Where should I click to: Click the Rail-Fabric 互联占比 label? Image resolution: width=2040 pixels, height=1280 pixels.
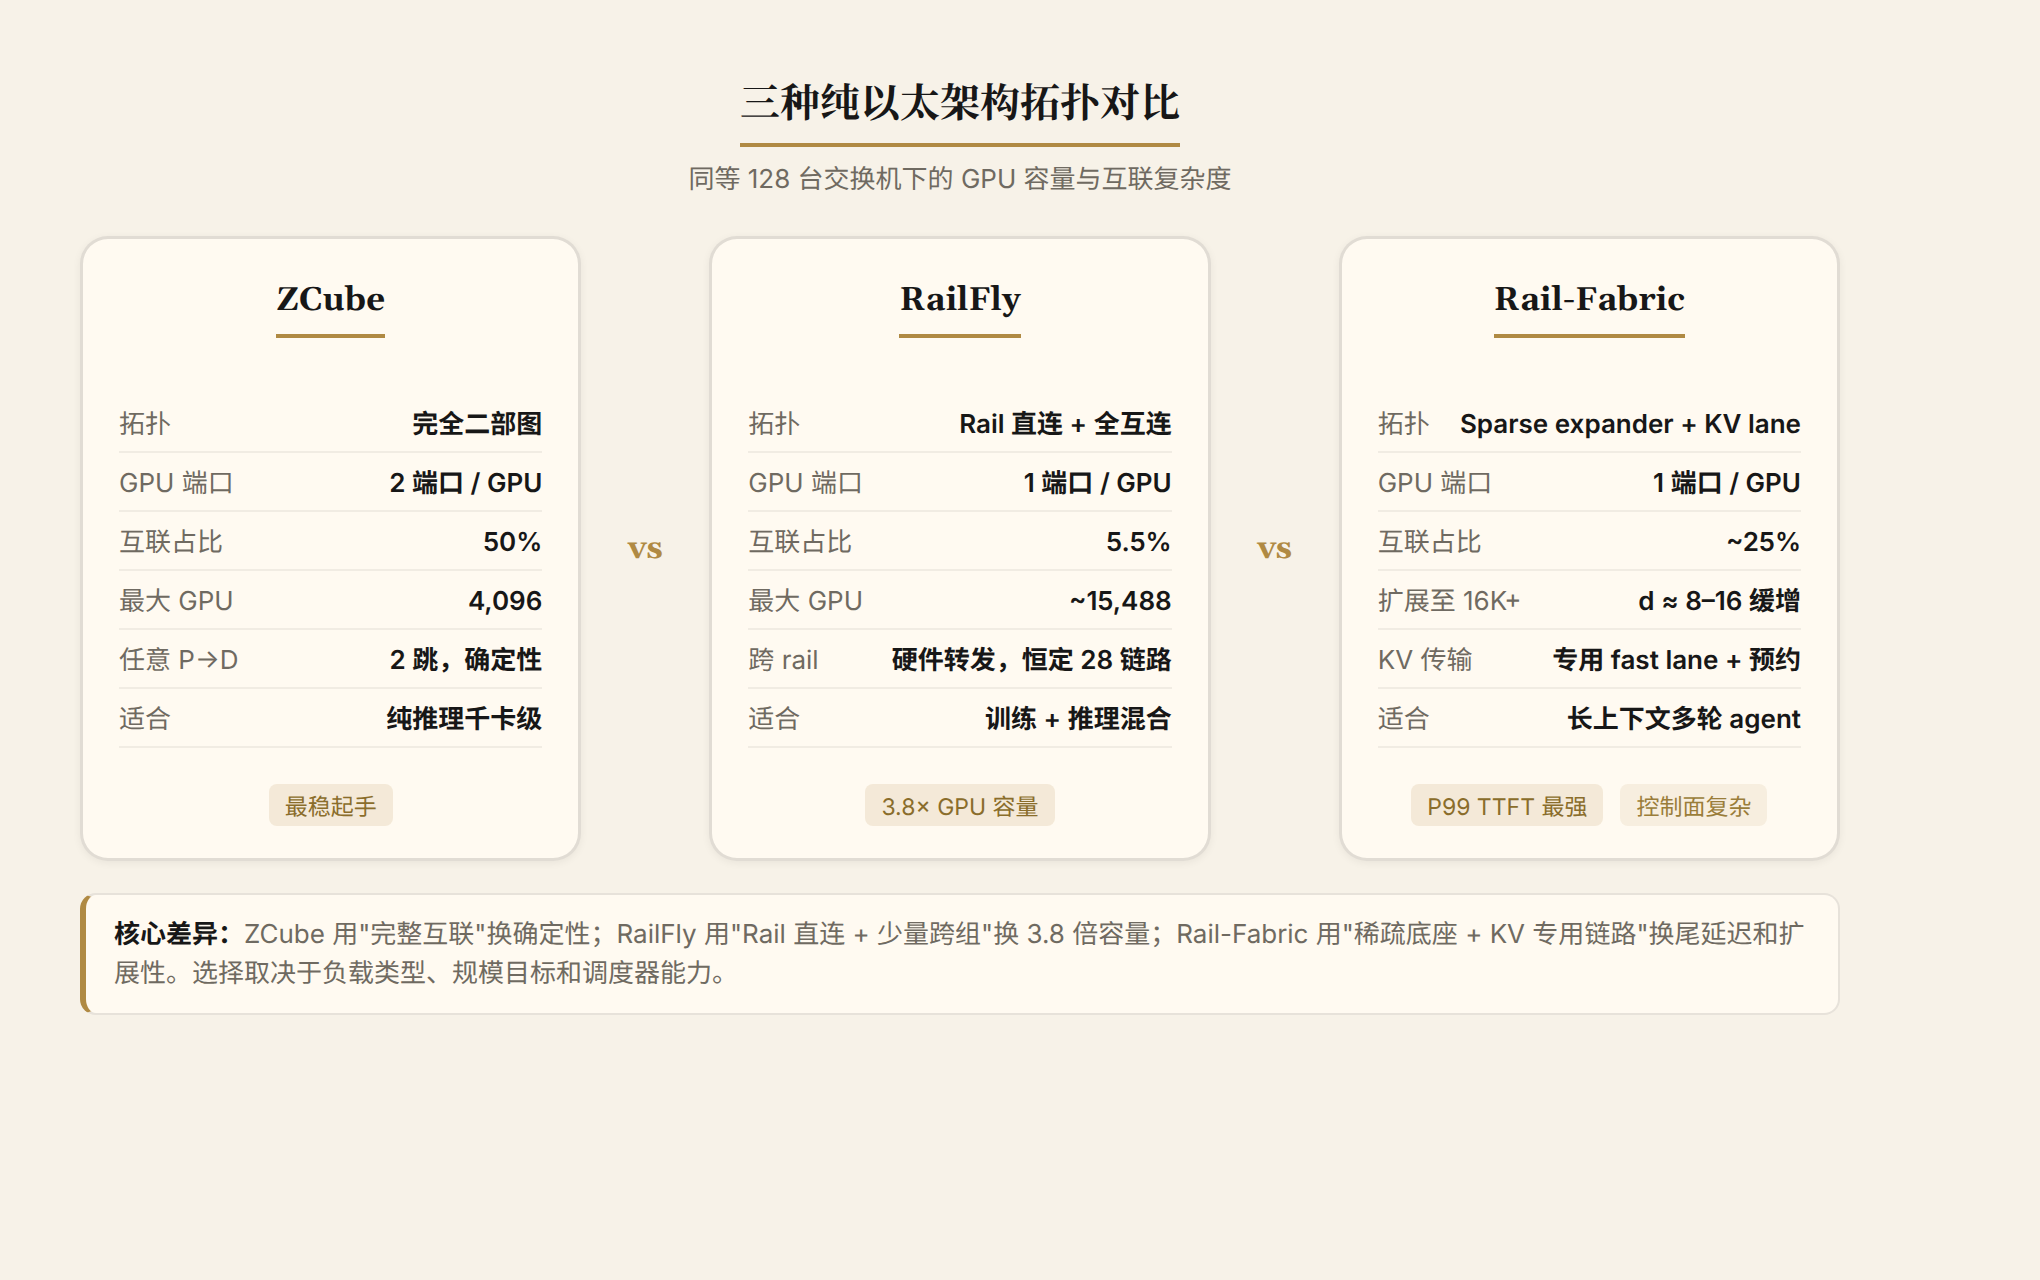pyautogui.click(x=1429, y=542)
